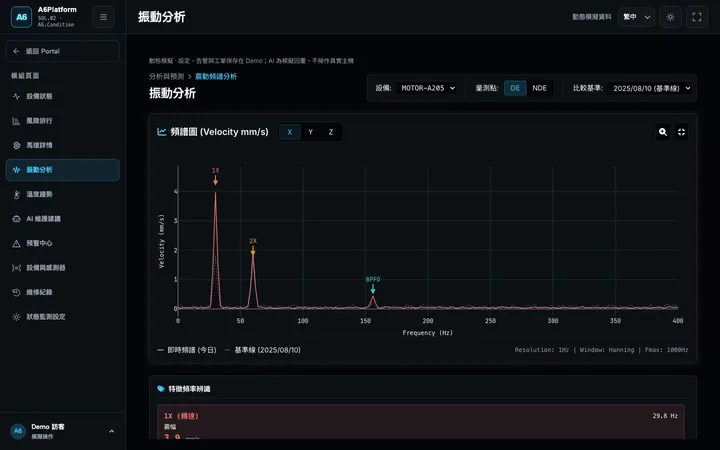This screenshot has height=450, width=720.
Task: Open the 預警中心 page via its warning triangle icon
Action: (17, 243)
